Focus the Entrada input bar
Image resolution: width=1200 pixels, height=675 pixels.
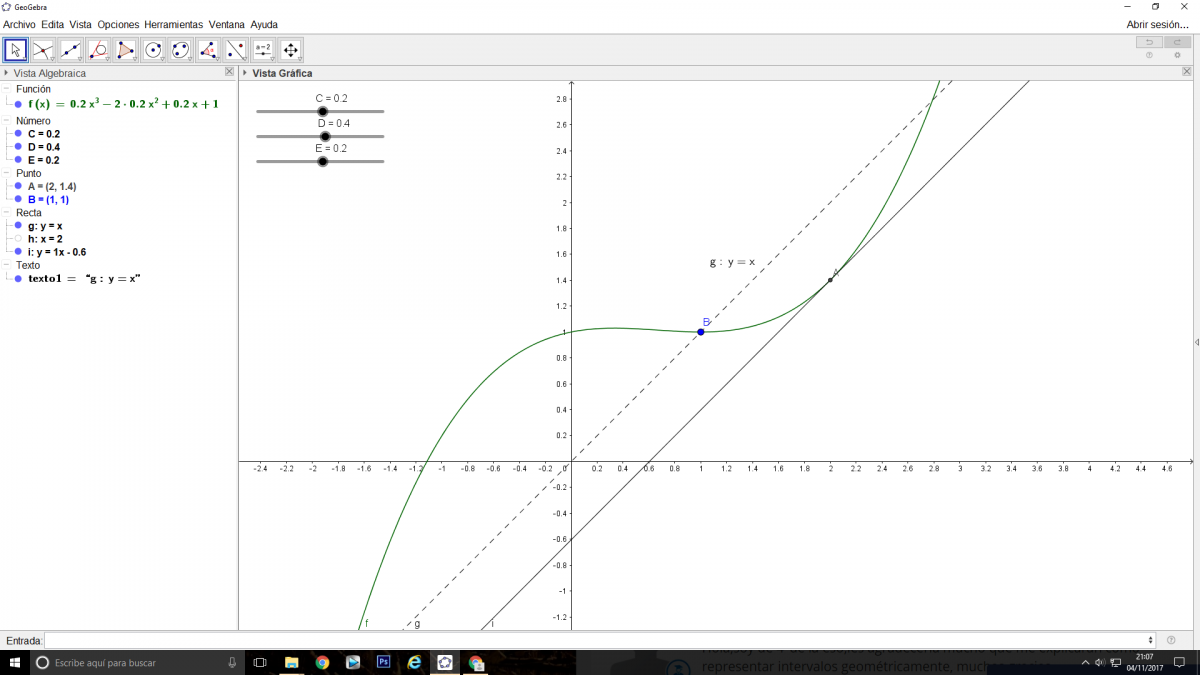click(600, 640)
